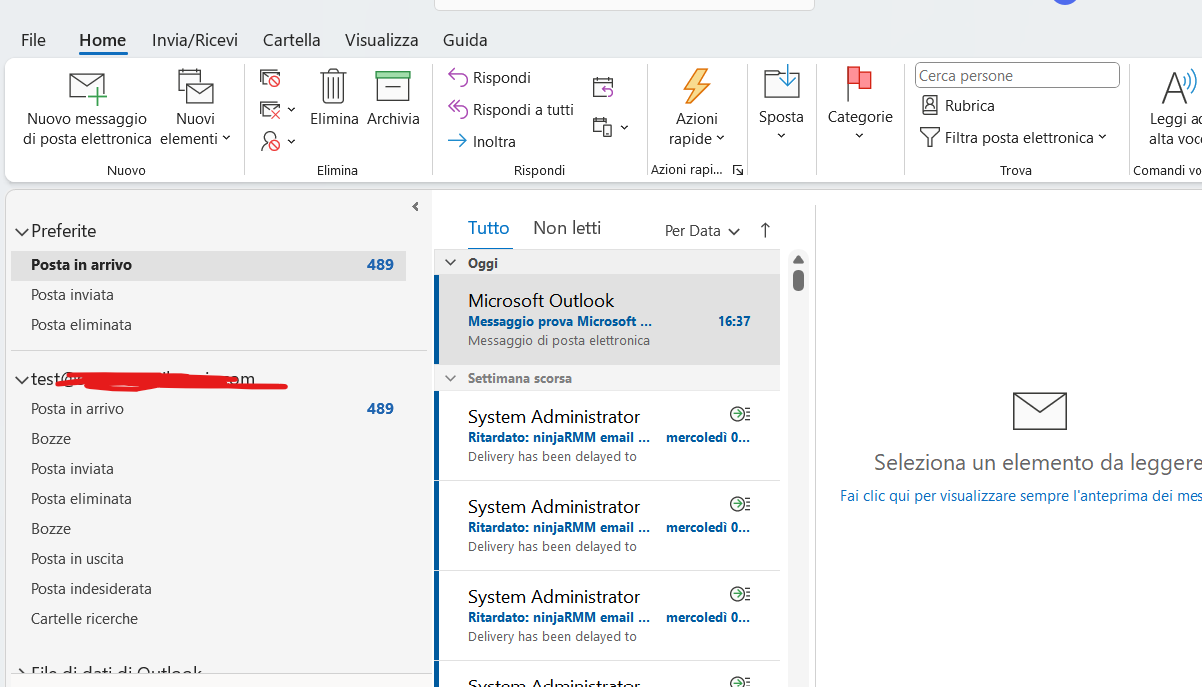
Task: Create a Nuovo messaggio di posta elettronica
Action: pyautogui.click(x=88, y=108)
